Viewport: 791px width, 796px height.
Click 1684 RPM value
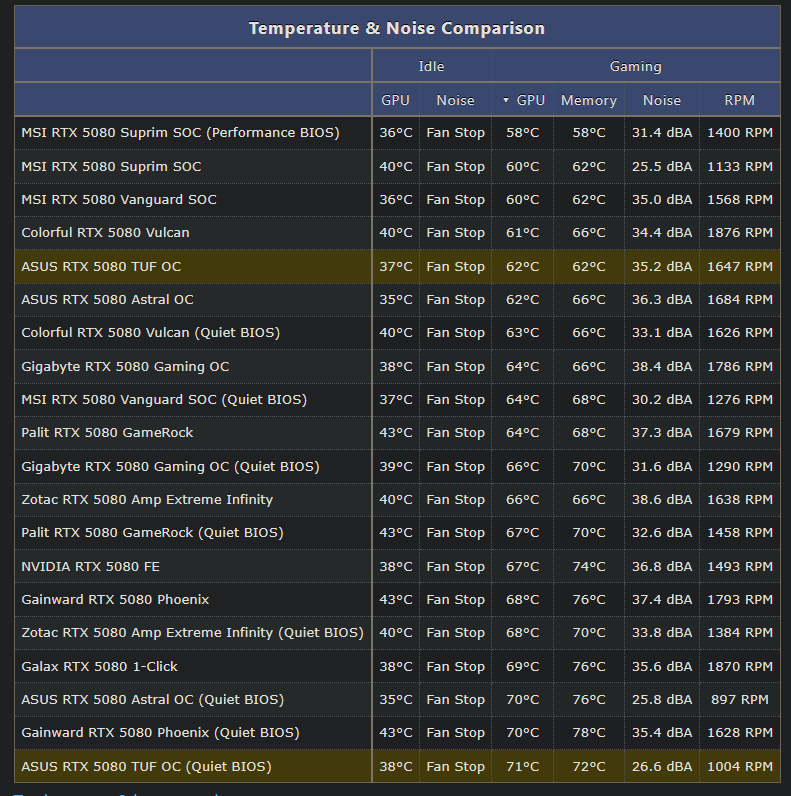coord(740,300)
